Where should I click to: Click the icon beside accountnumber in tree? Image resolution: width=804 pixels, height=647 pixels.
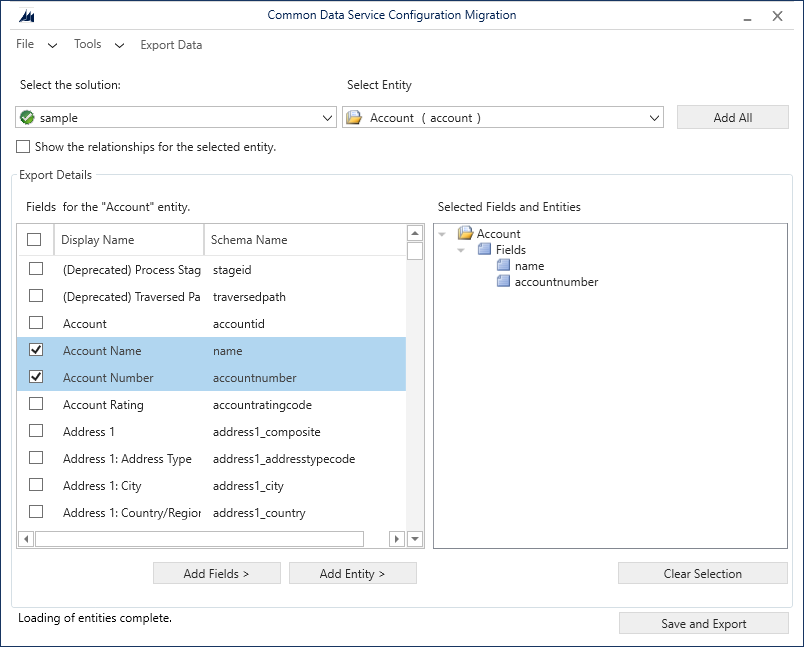(x=504, y=281)
